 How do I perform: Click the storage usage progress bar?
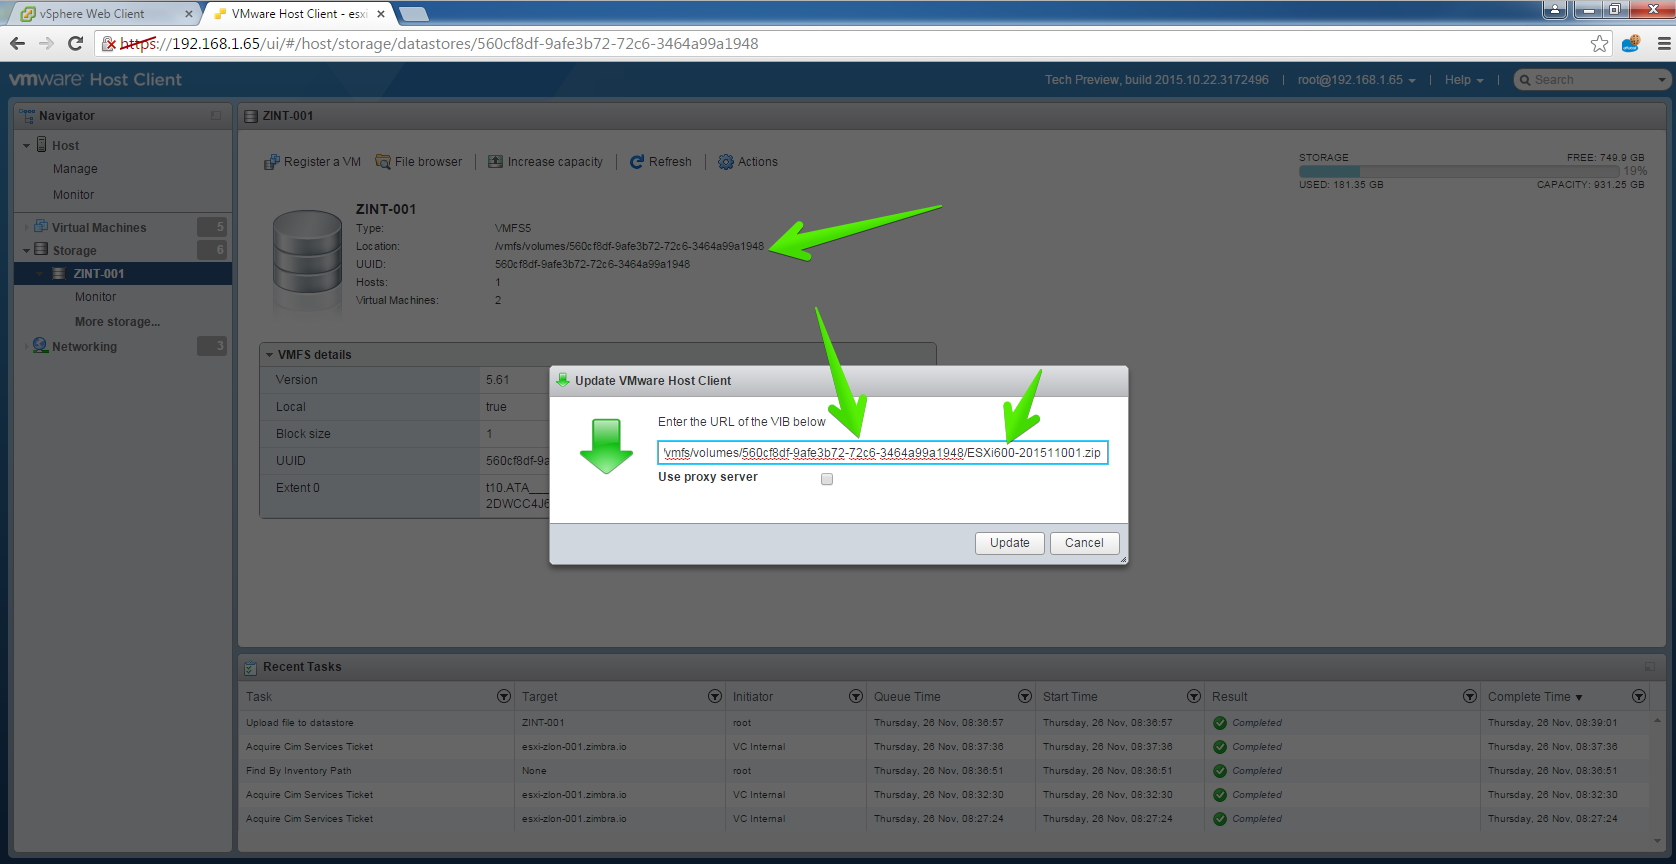(1460, 172)
